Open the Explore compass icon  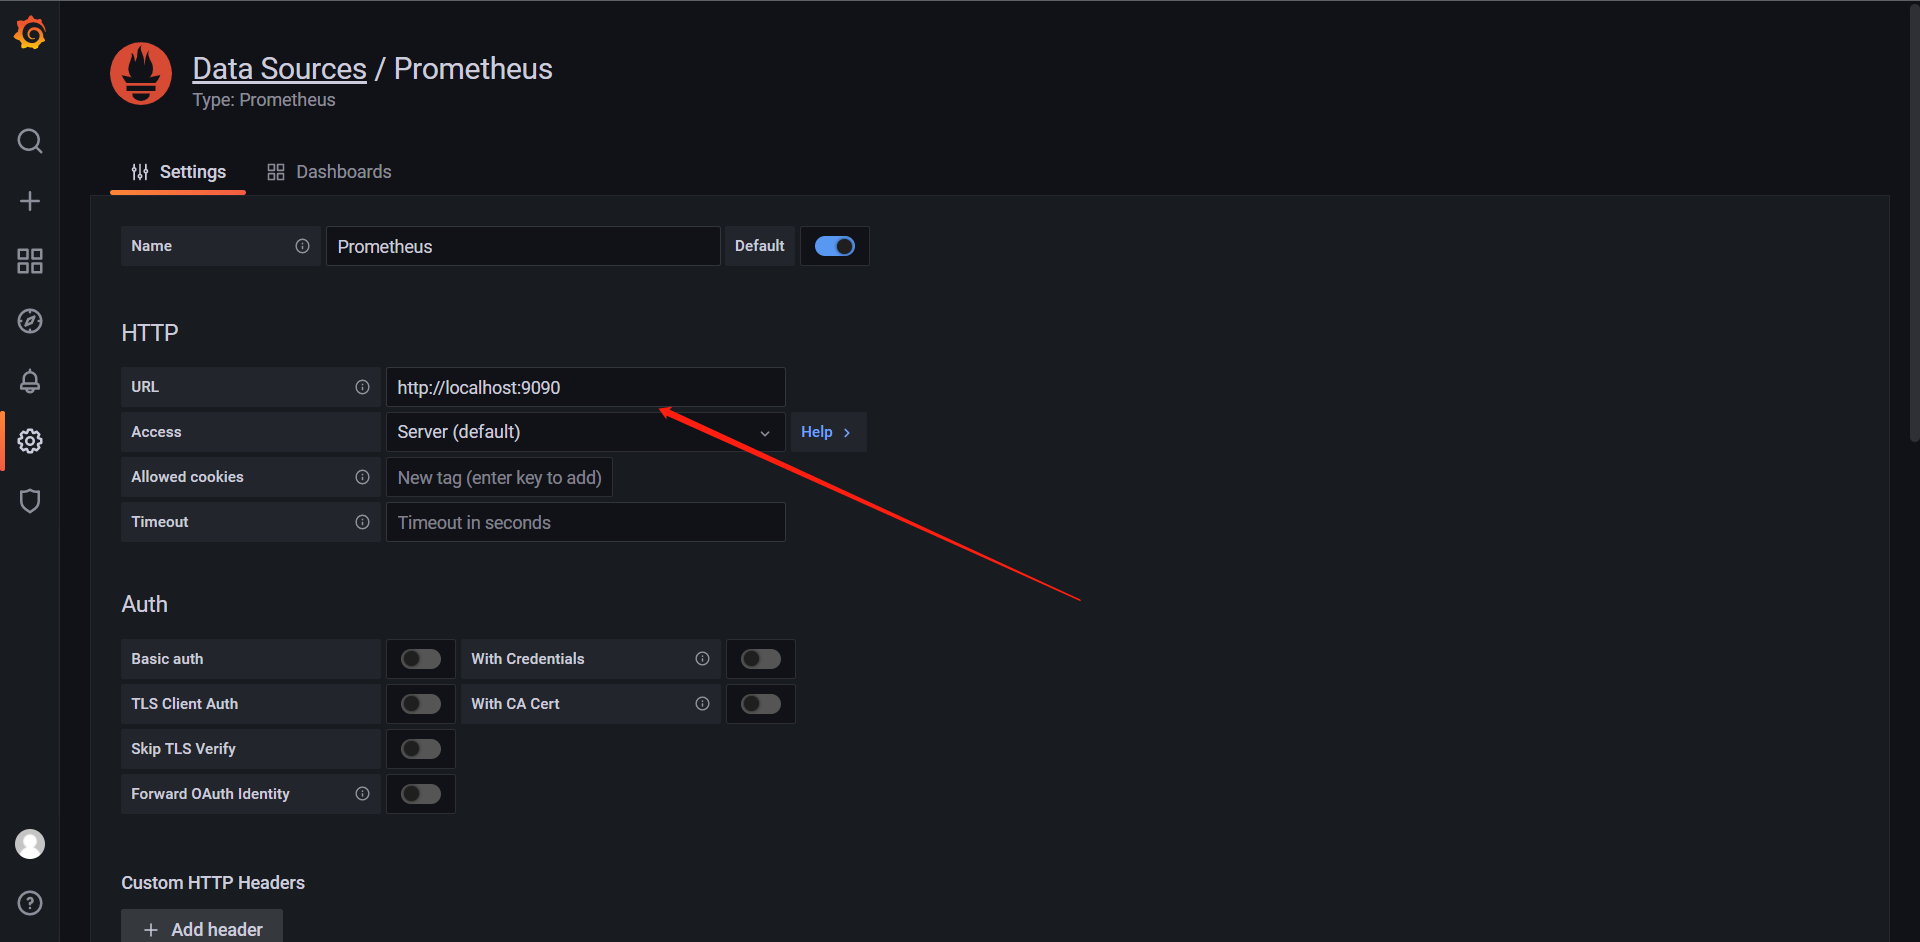click(30, 321)
